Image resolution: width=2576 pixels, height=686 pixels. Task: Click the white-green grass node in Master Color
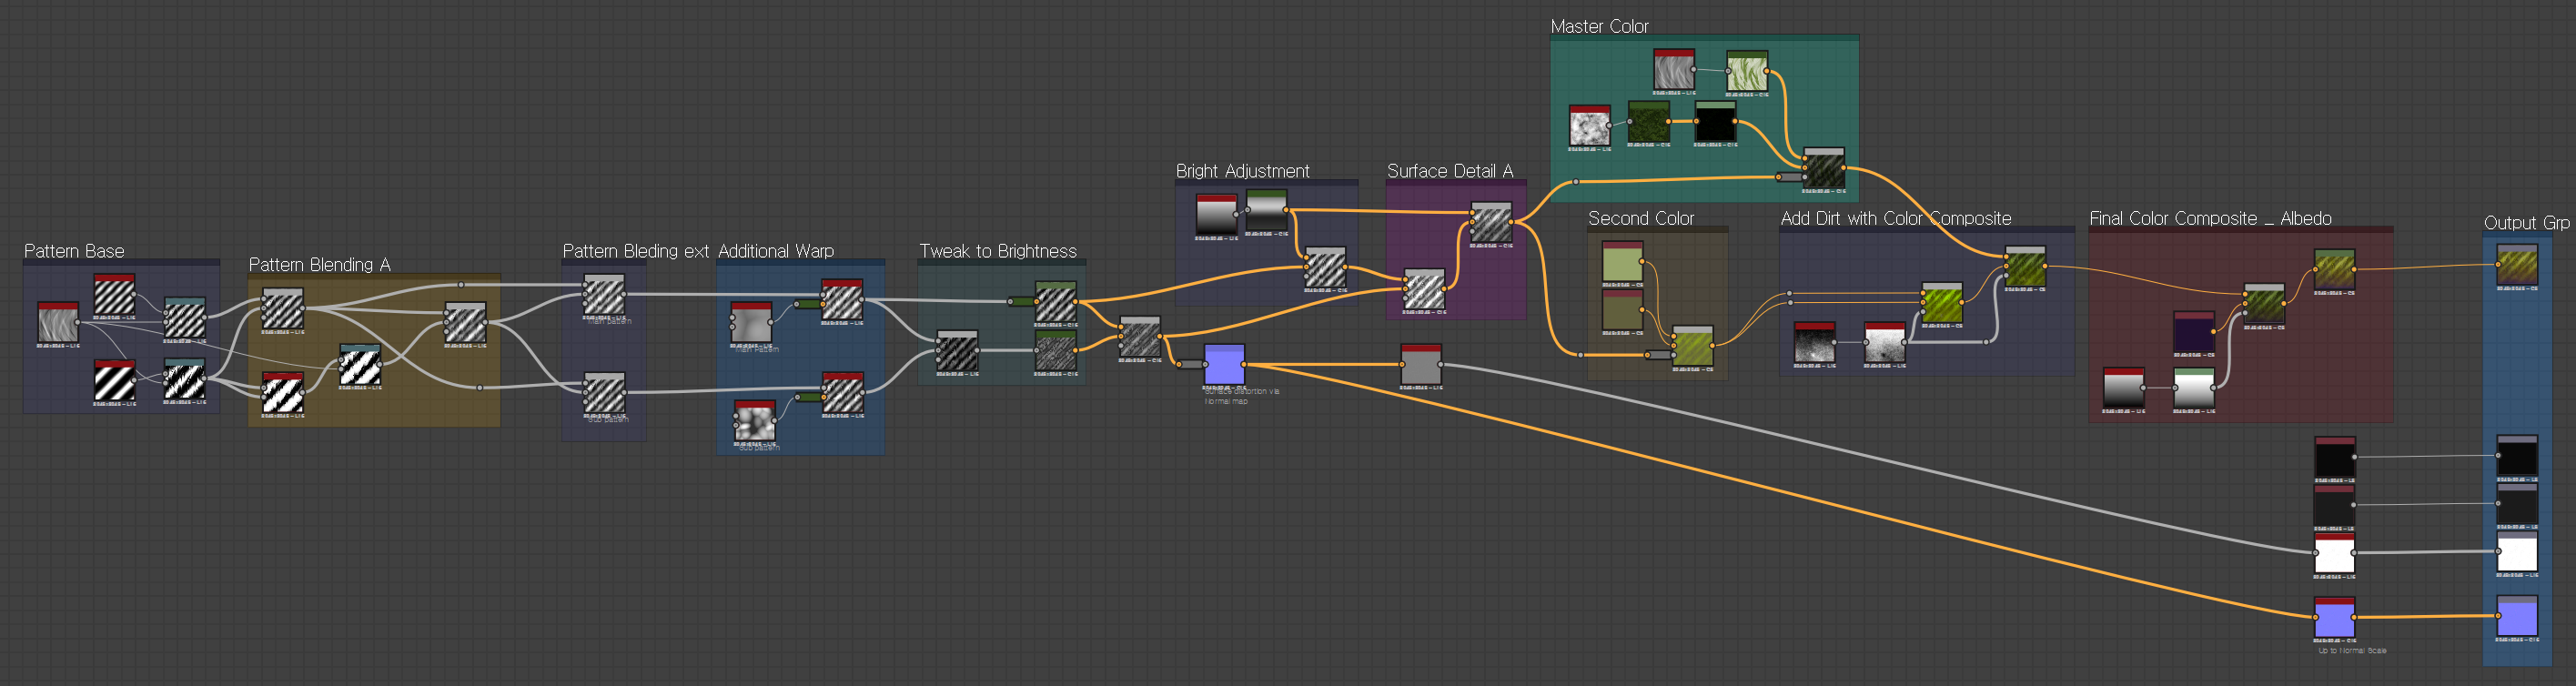click(1747, 72)
